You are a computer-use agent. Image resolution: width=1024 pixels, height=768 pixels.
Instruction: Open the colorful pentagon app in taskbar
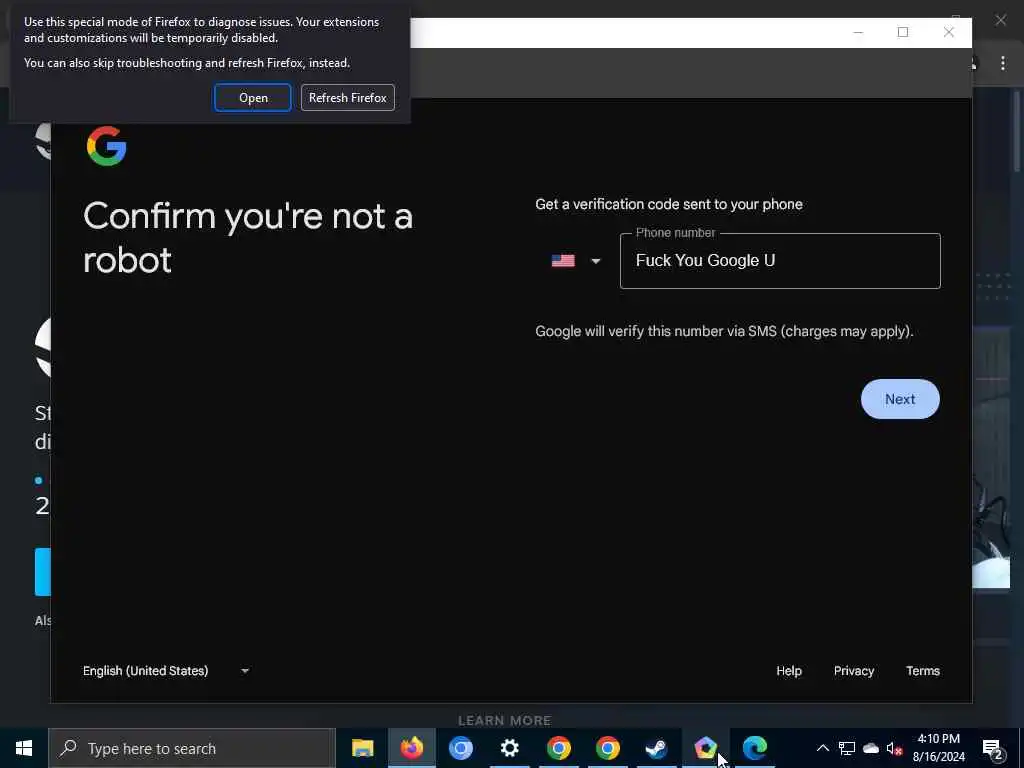point(705,748)
